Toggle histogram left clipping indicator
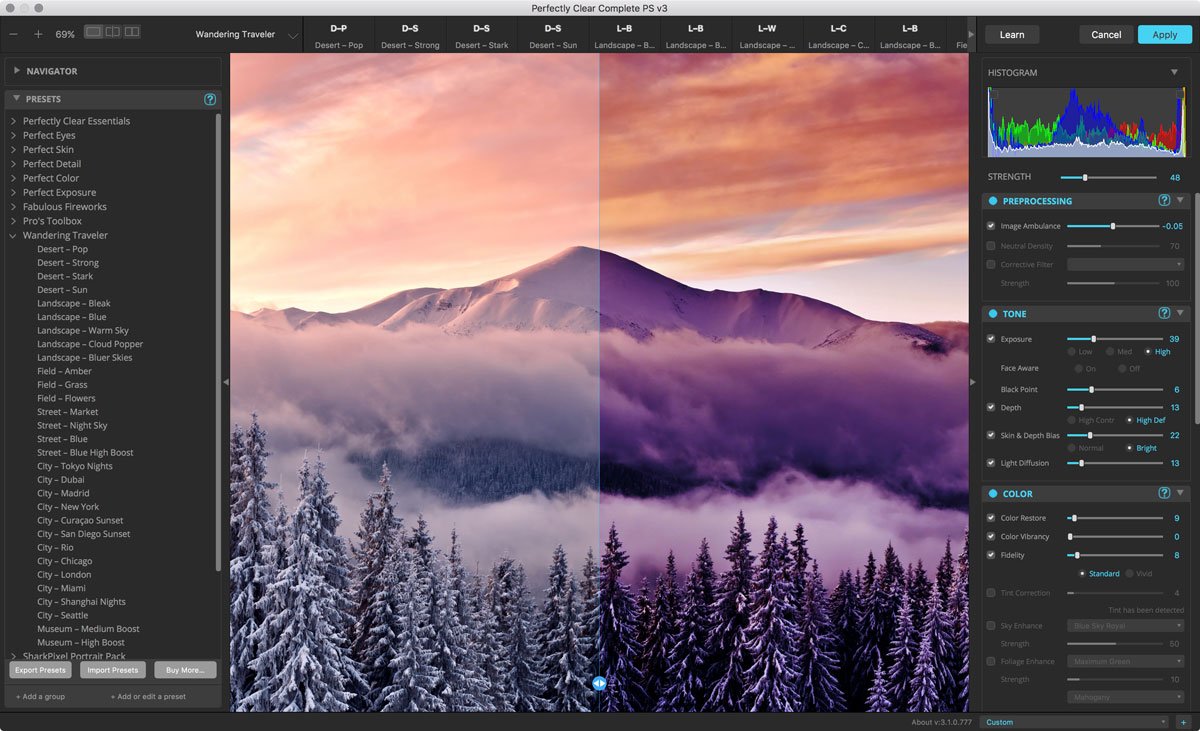 click(x=993, y=94)
